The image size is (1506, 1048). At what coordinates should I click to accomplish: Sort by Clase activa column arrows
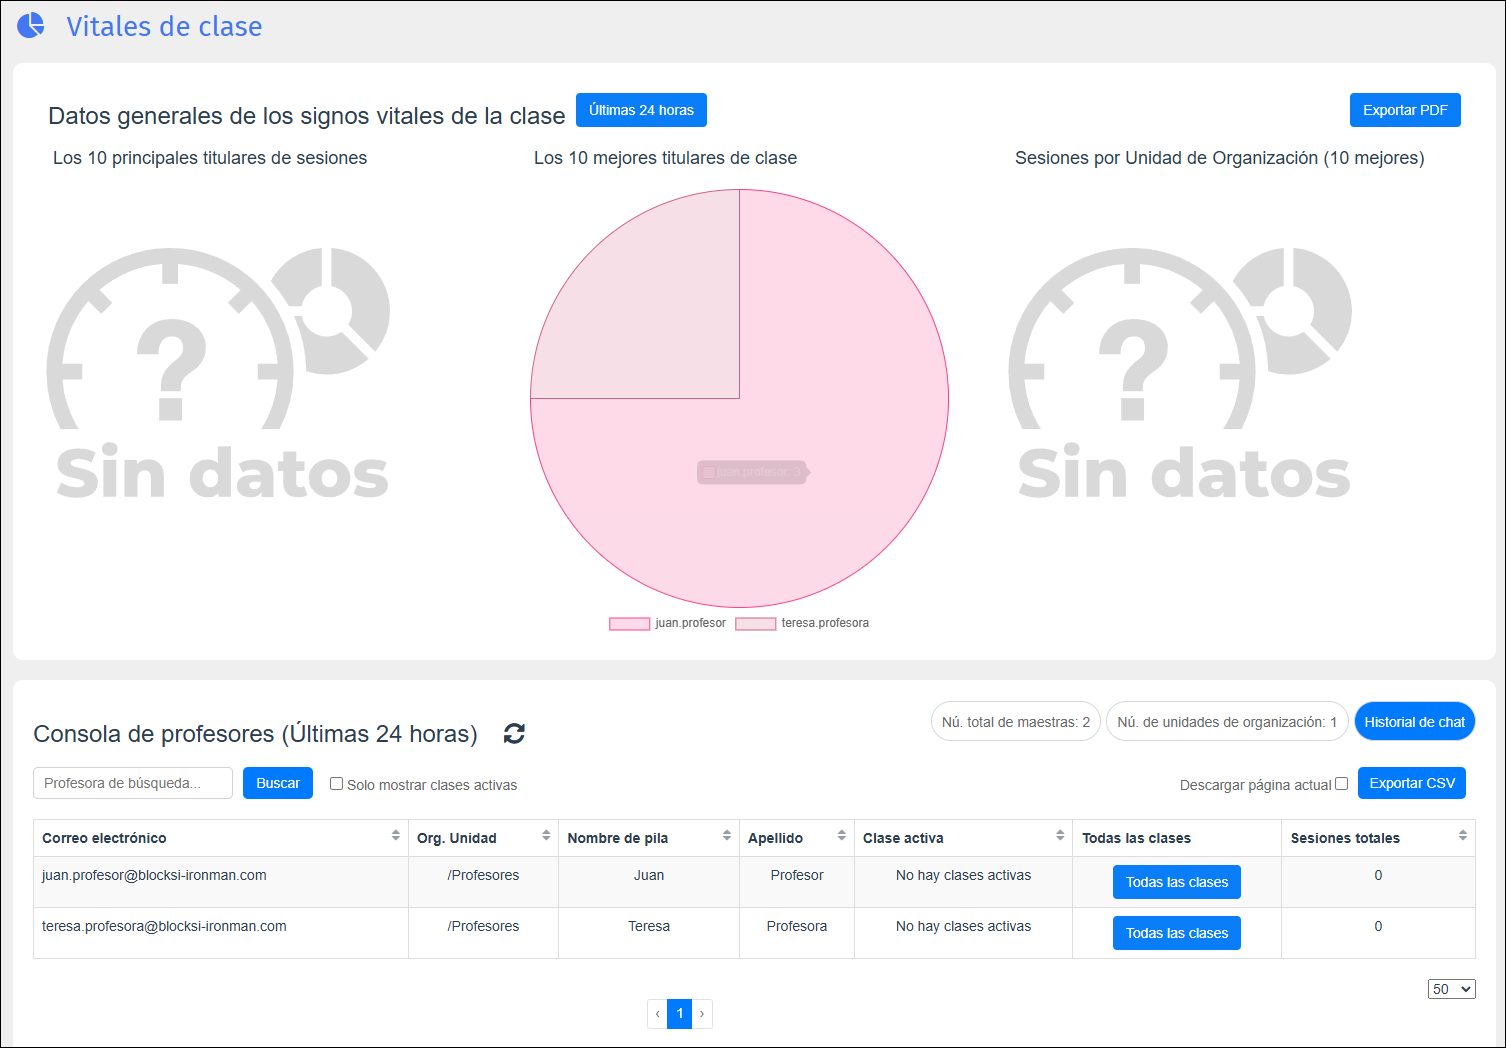click(x=1060, y=836)
